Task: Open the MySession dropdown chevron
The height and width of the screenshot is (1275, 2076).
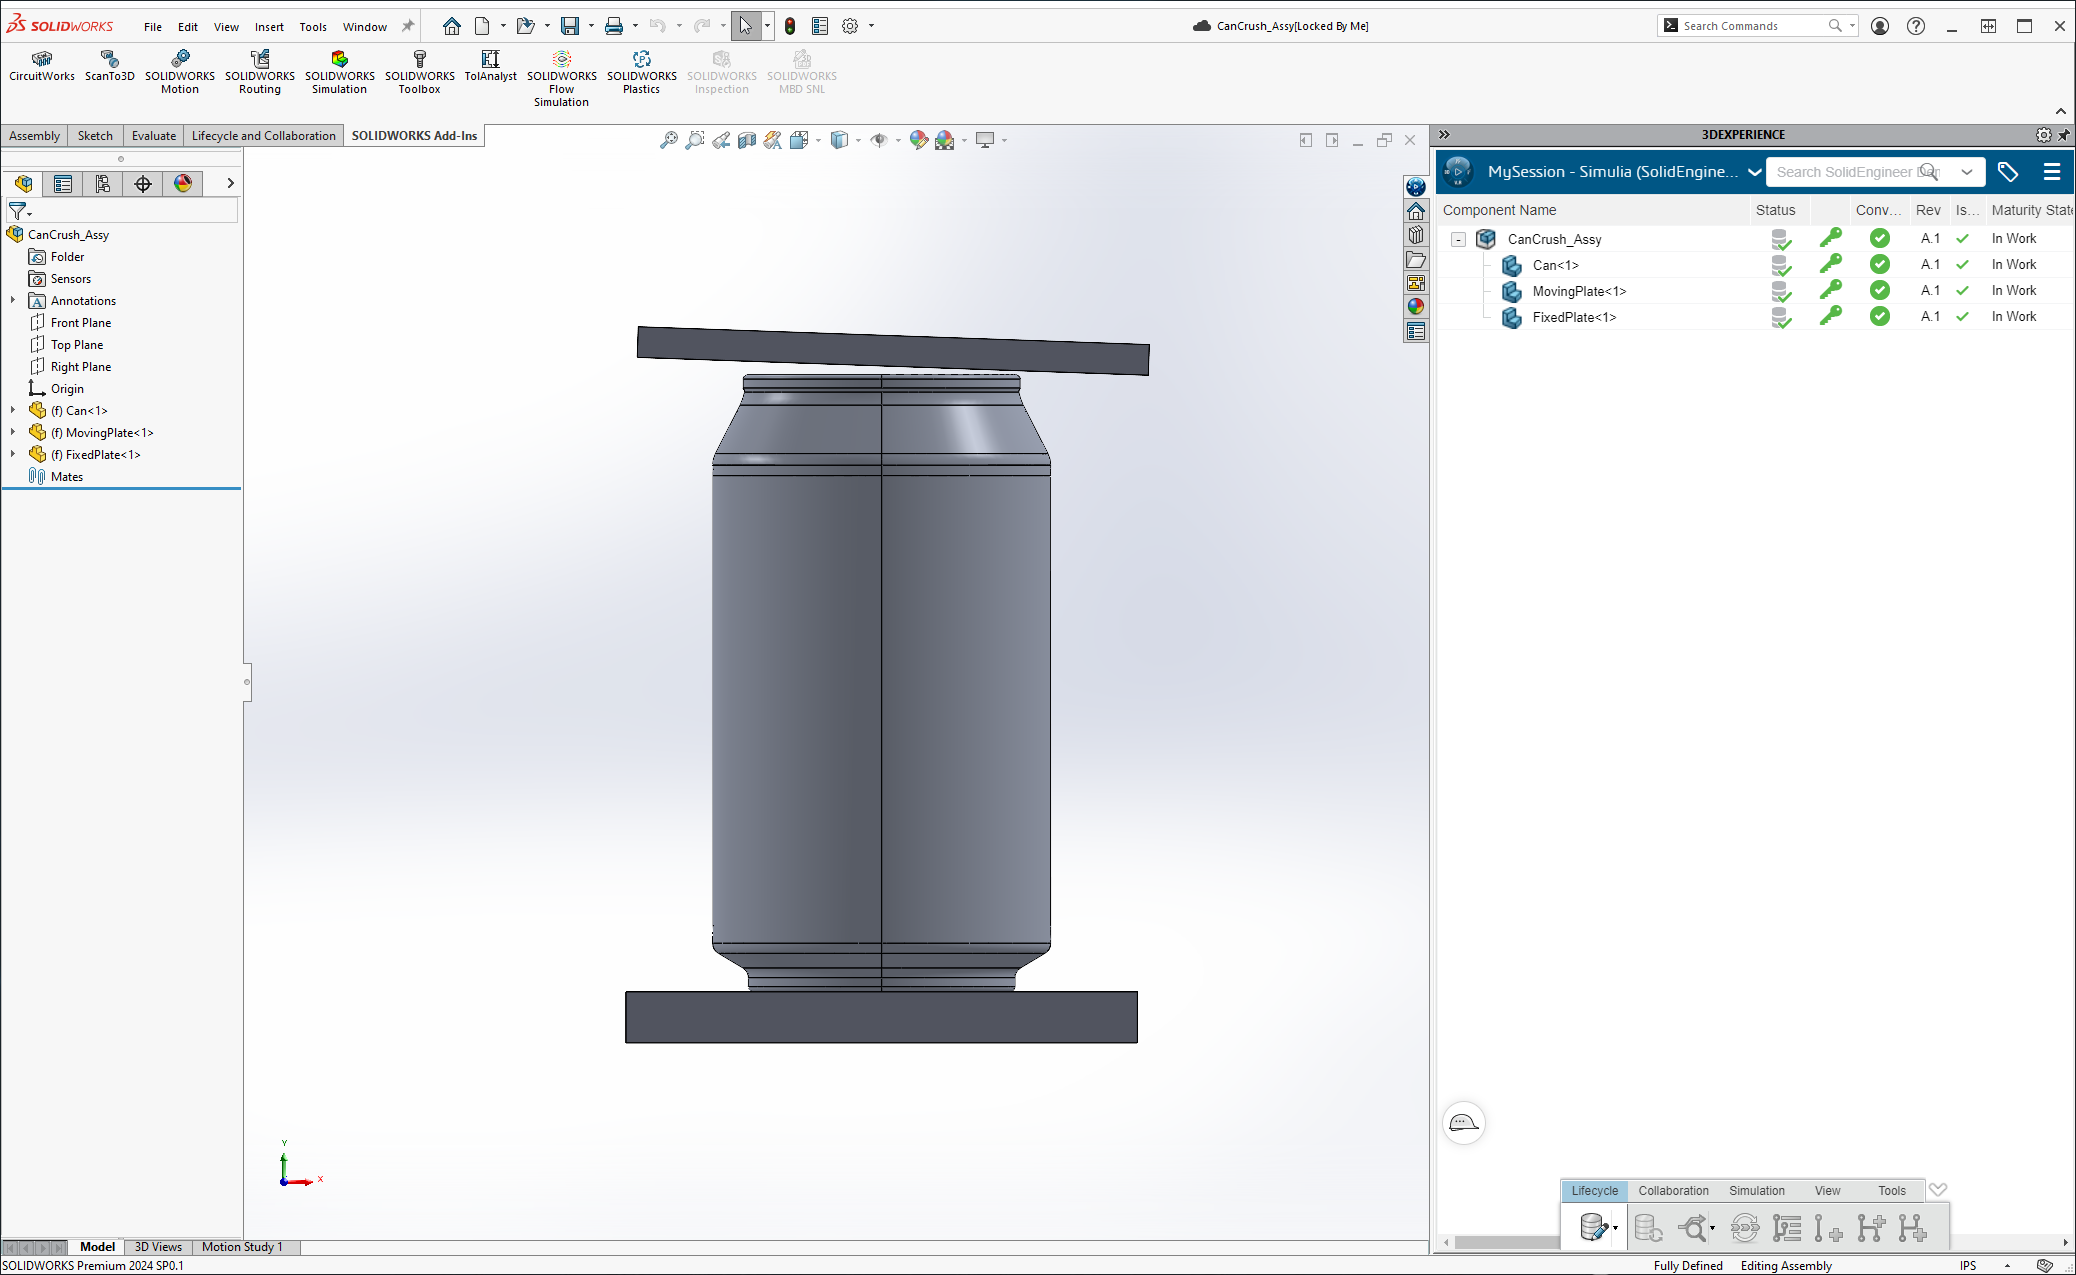Action: coord(1754,172)
